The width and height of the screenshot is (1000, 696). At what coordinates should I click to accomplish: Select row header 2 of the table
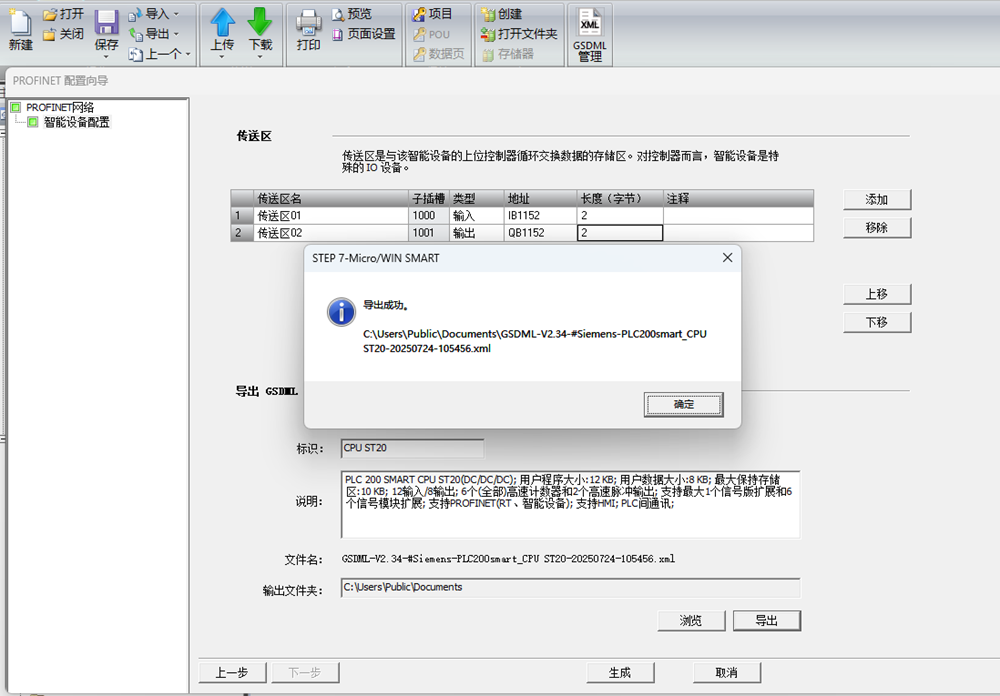pyautogui.click(x=242, y=233)
